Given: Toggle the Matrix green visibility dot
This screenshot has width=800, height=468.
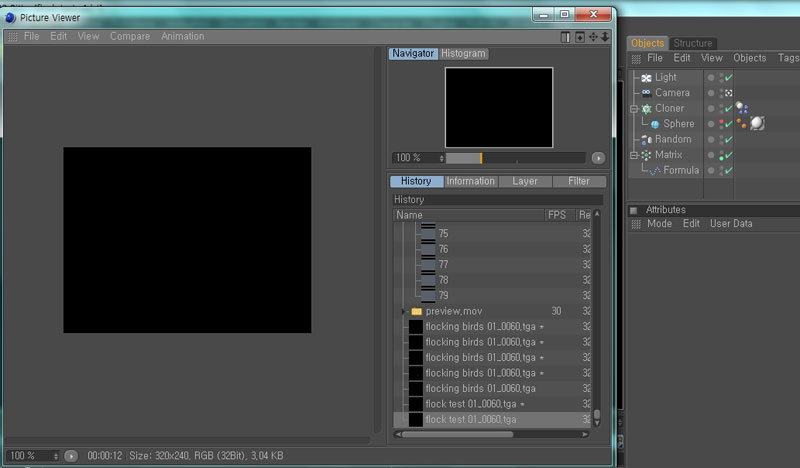Looking at the screenshot, I should pyautogui.click(x=721, y=158).
